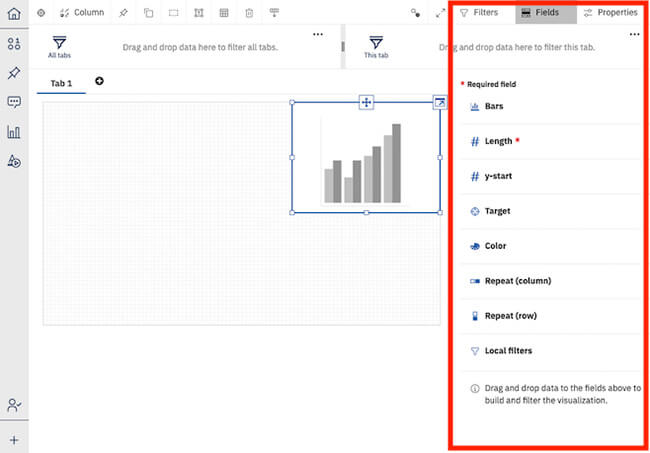650x453 pixels.
Task: Click the dashed rectangle toolbar icon
Action: click(174, 13)
